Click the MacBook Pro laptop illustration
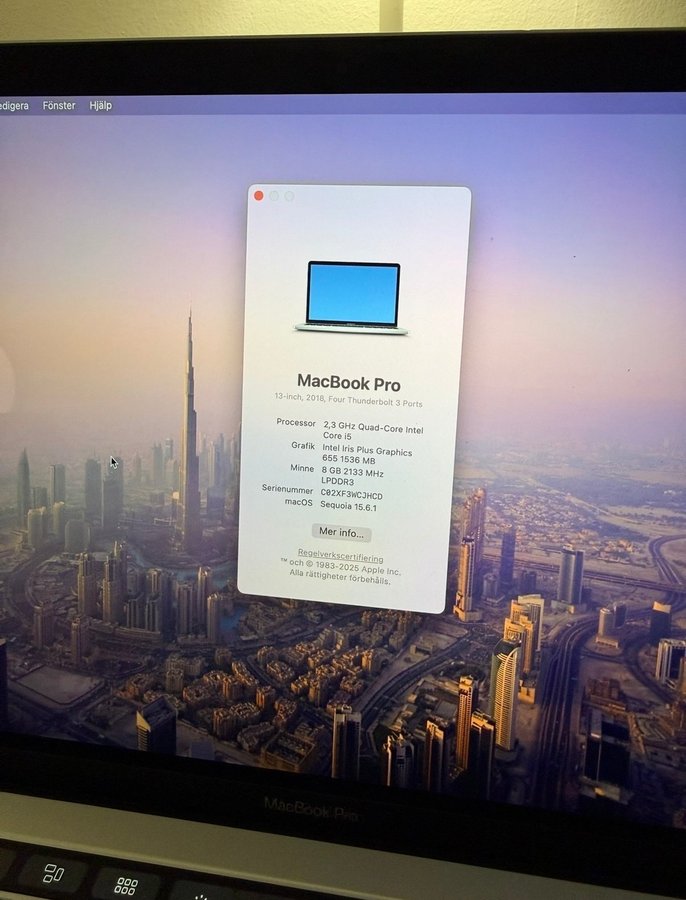 [x=353, y=297]
